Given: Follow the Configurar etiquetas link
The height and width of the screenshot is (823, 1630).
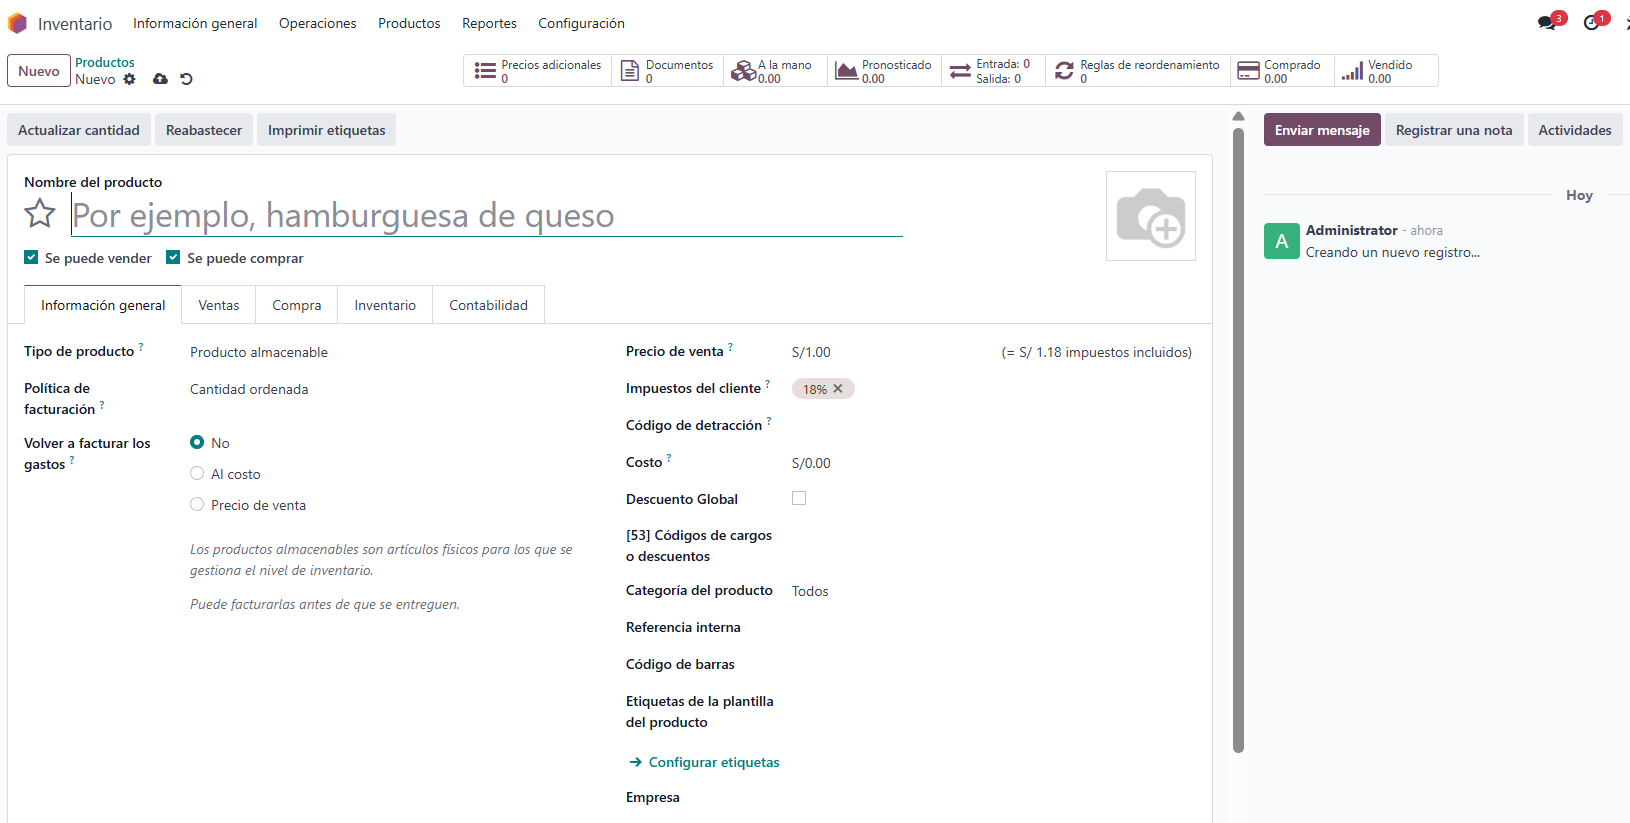Looking at the screenshot, I should [713, 762].
